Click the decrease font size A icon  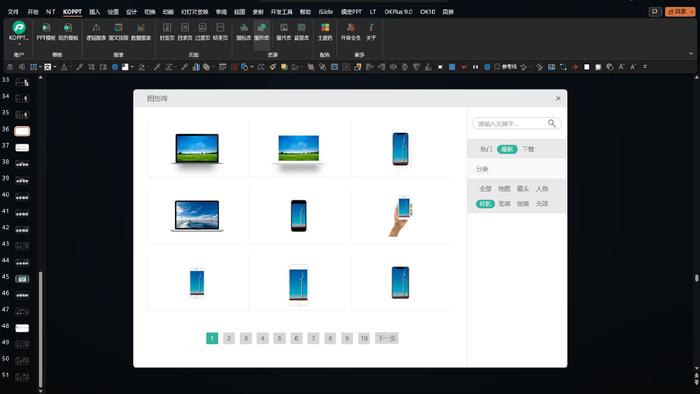[633, 67]
